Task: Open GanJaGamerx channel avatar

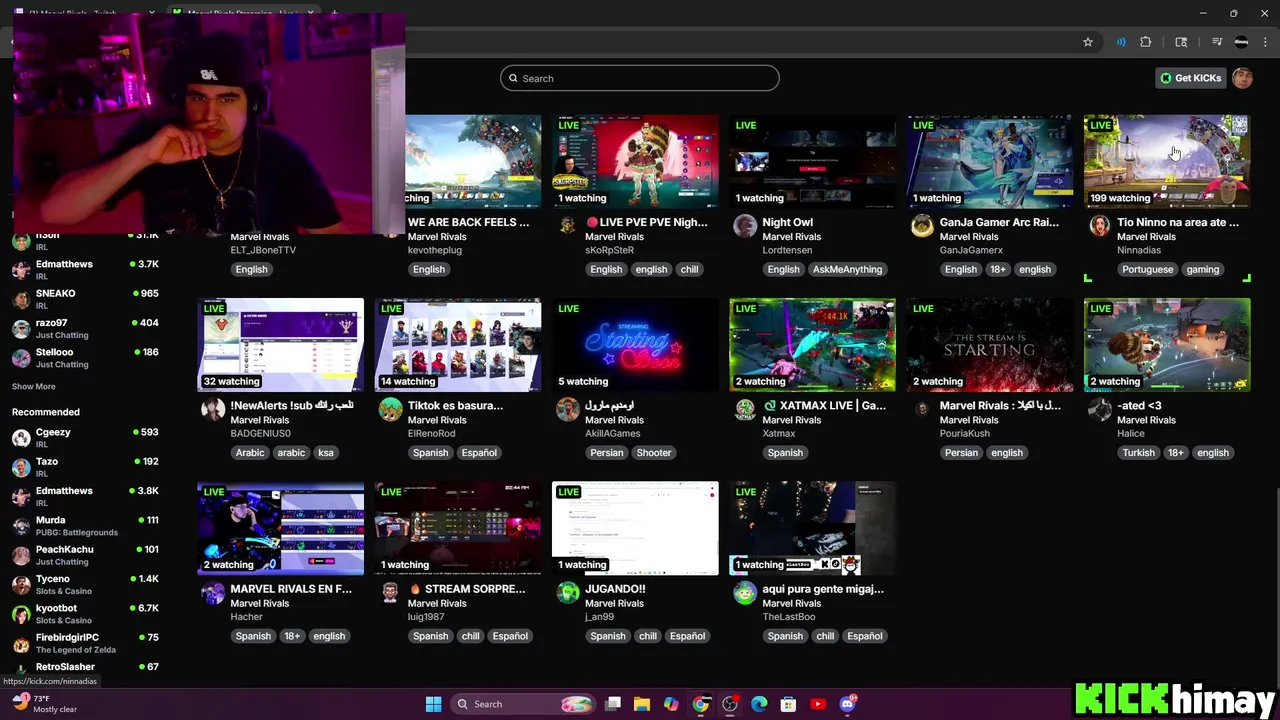Action: (922, 226)
